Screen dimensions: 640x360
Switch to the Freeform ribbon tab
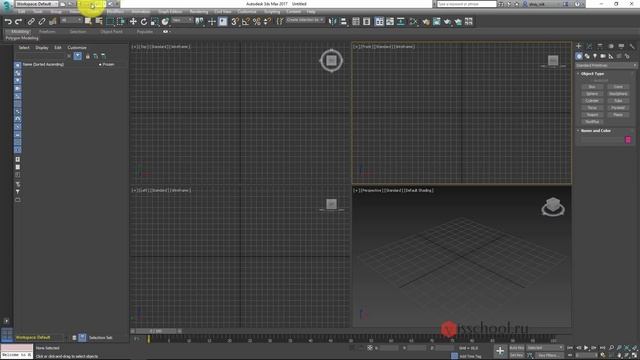47,31
